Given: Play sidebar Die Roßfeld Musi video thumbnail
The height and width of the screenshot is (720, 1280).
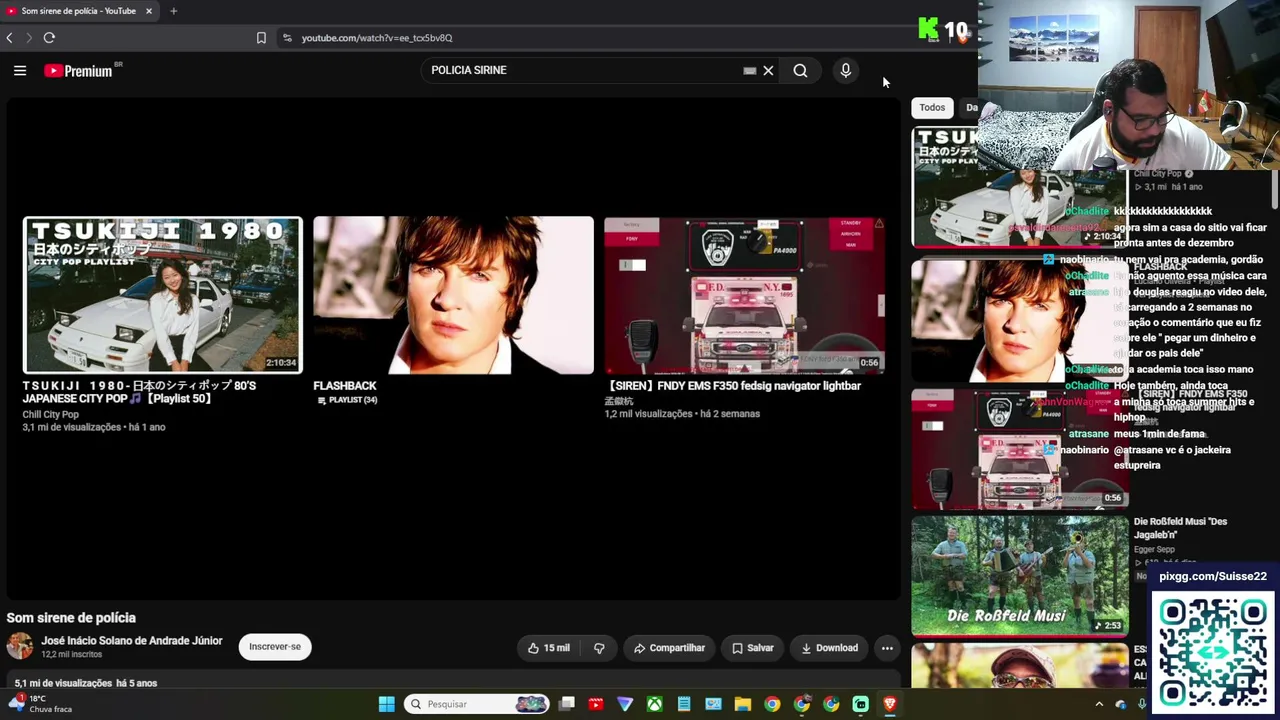Looking at the screenshot, I should (1020, 575).
